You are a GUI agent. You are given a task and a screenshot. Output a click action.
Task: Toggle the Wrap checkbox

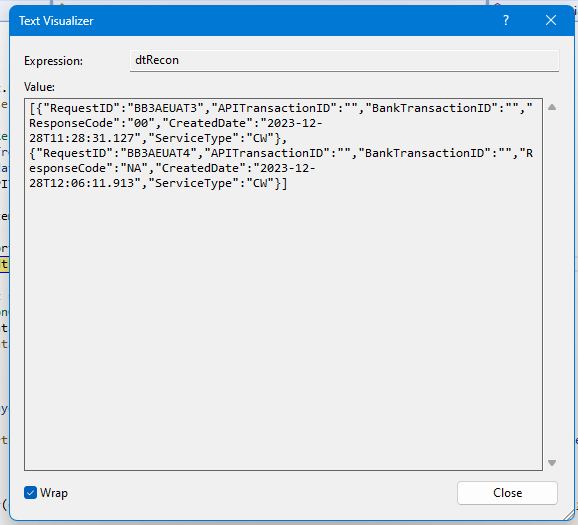[30, 493]
